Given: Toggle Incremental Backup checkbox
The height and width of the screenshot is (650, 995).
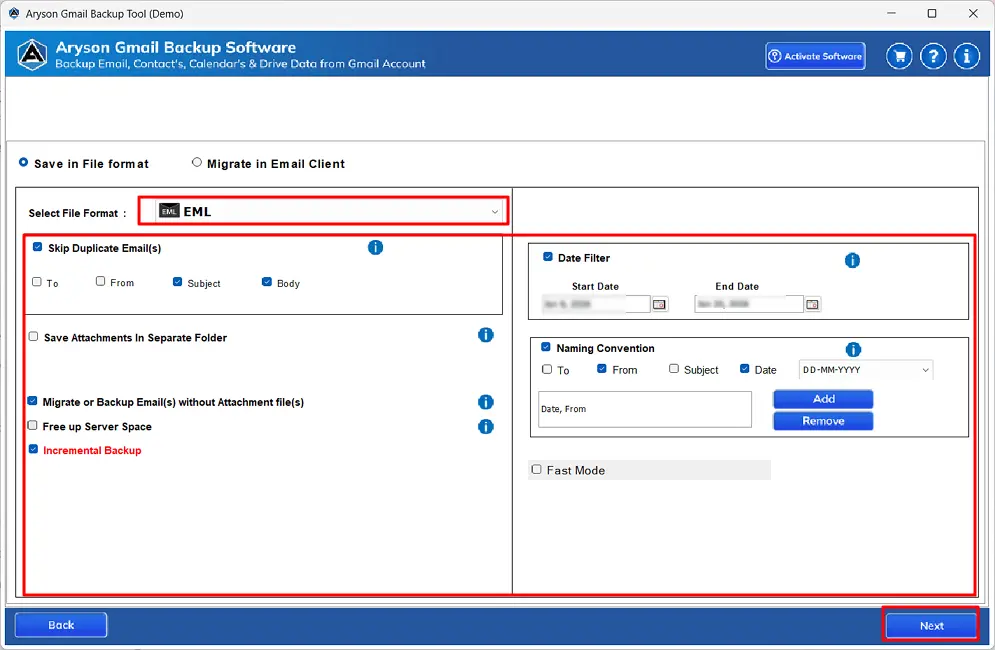Looking at the screenshot, I should [x=34, y=449].
